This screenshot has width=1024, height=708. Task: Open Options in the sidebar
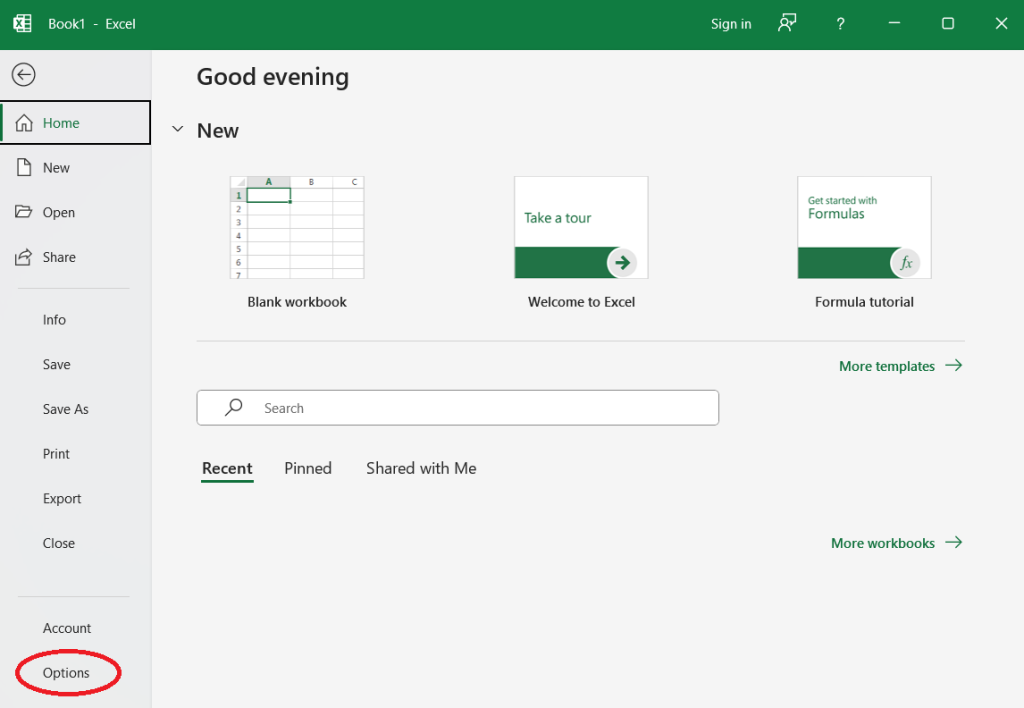[x=66, y=673]
